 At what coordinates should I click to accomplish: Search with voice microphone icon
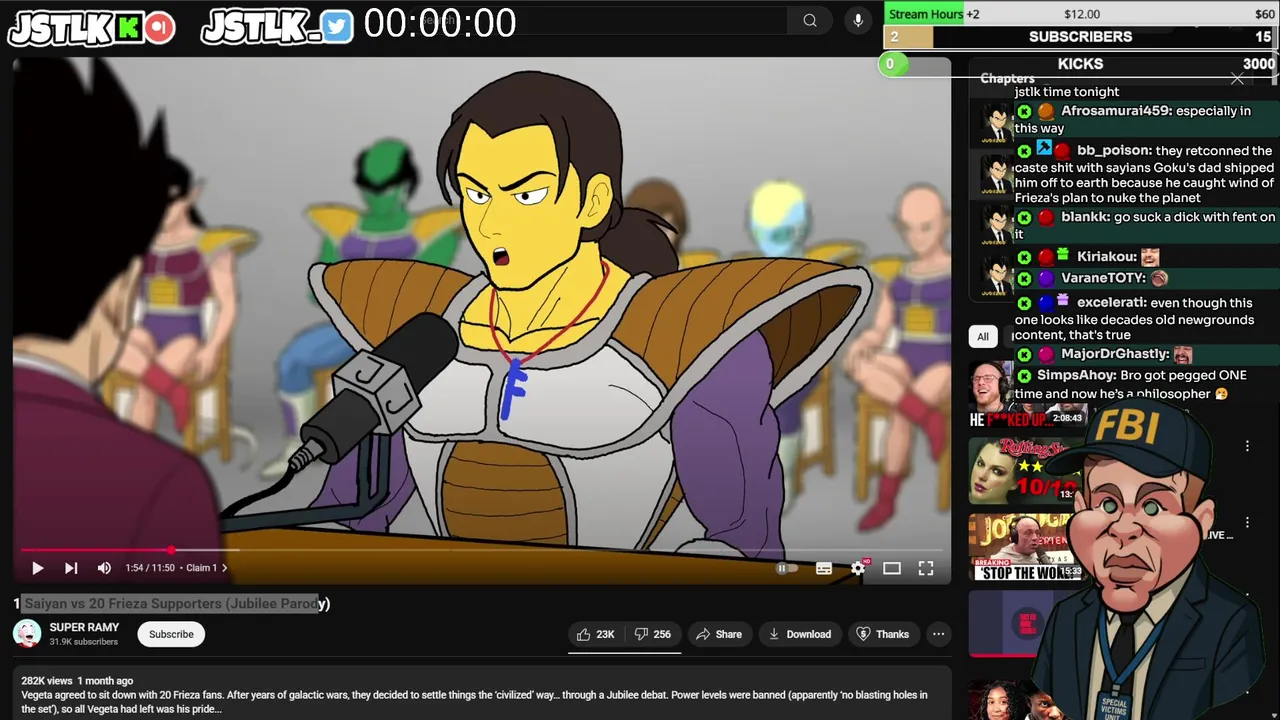[x=857, y=20]
